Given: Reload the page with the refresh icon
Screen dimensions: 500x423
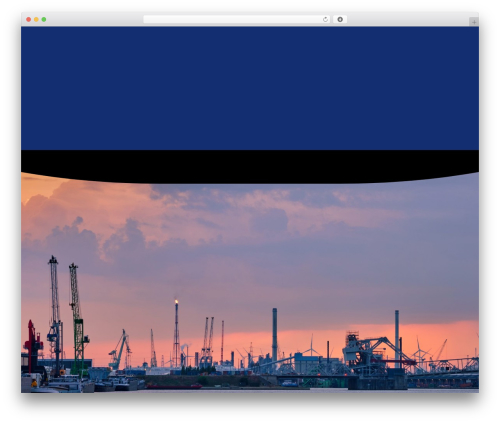Looking at the screenshot, I should 325,20.
